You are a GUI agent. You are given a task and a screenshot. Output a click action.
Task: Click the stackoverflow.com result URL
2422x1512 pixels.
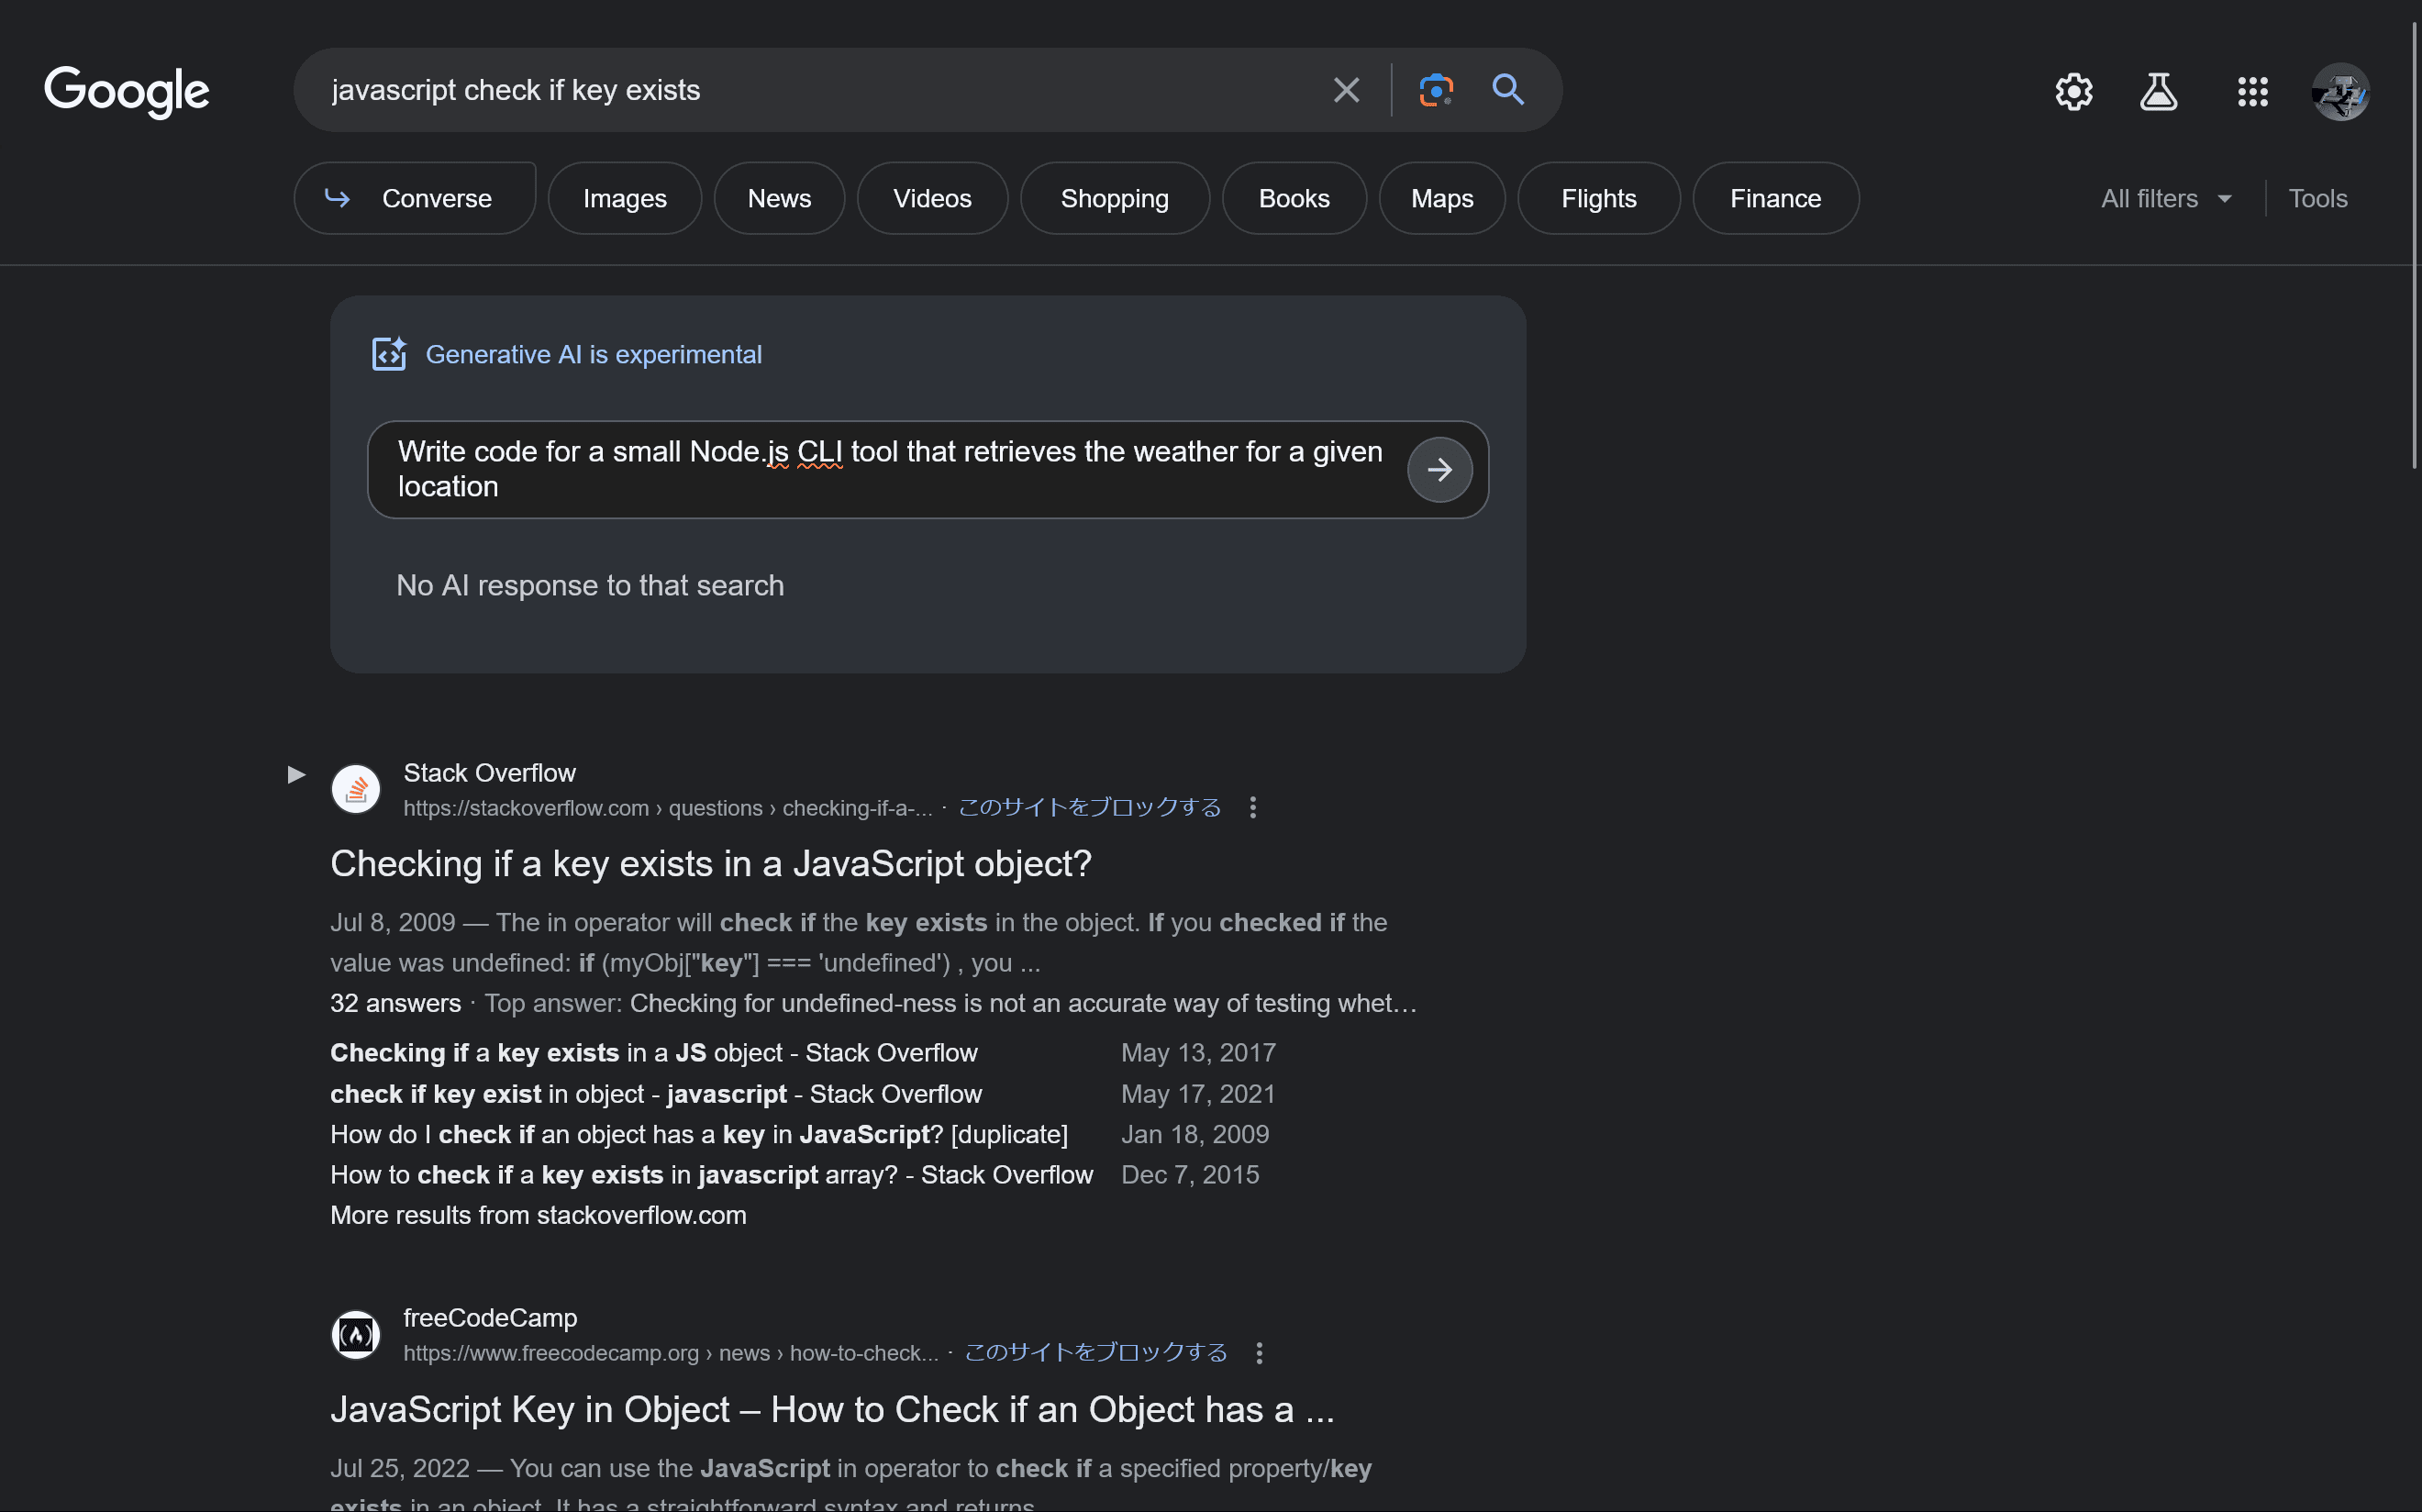(668, 808)
